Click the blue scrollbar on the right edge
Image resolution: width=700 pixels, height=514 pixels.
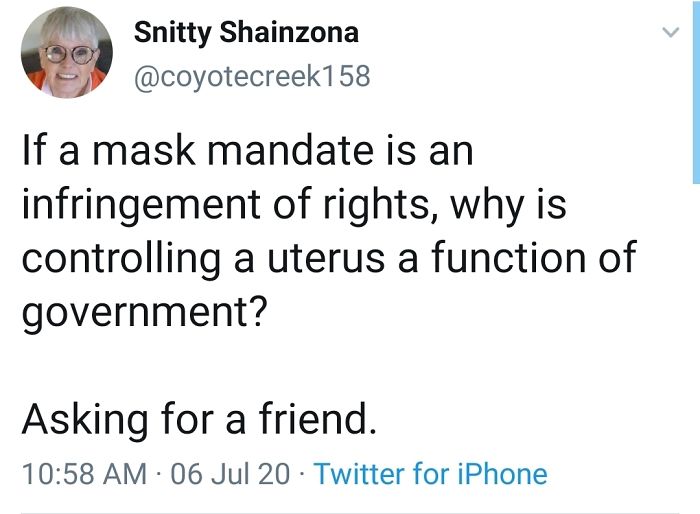pyautogui.click(x=695, y=90)
